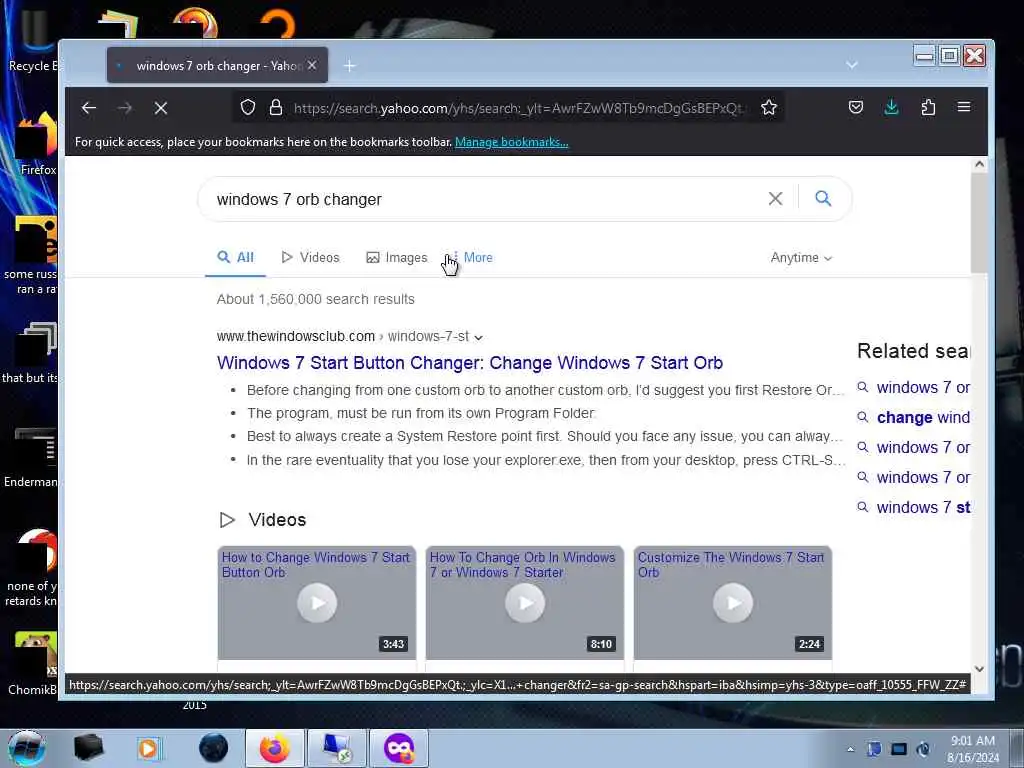Expand the thewindowsclub.com result options arrow
The image size is (1024, 768).
coord(479,338)
